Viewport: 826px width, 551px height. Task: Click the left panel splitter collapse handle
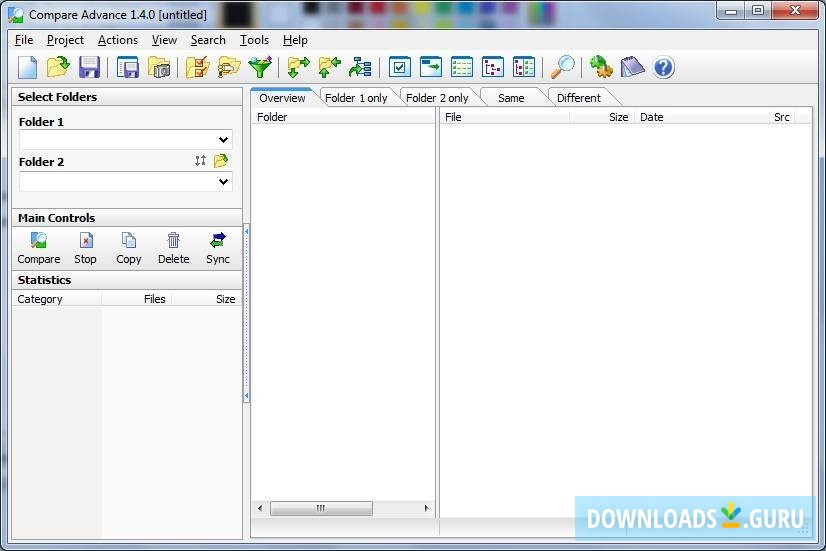pyautogui.click(x=246, y=313)
